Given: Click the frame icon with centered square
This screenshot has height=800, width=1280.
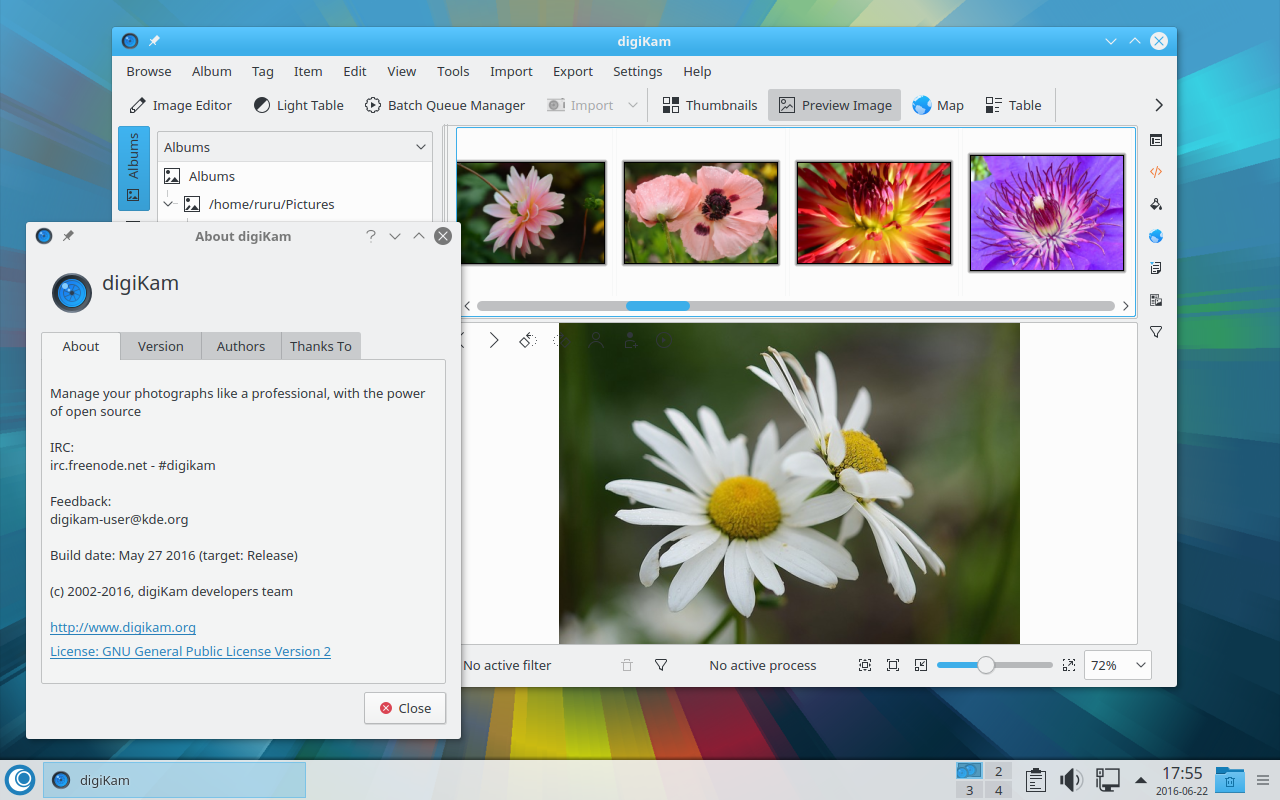Looking at the screenshot, I should click(x=865, y=665).
